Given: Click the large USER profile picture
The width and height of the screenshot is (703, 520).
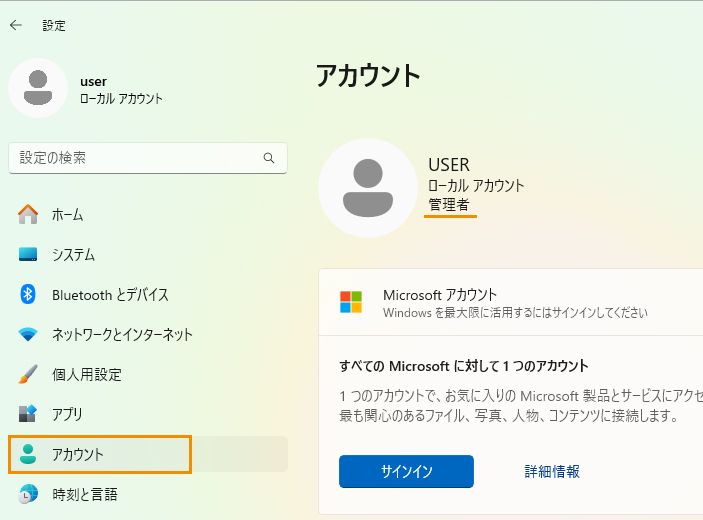Looking at the screenshot, I should pyautogui.click(x=368, y=188).
